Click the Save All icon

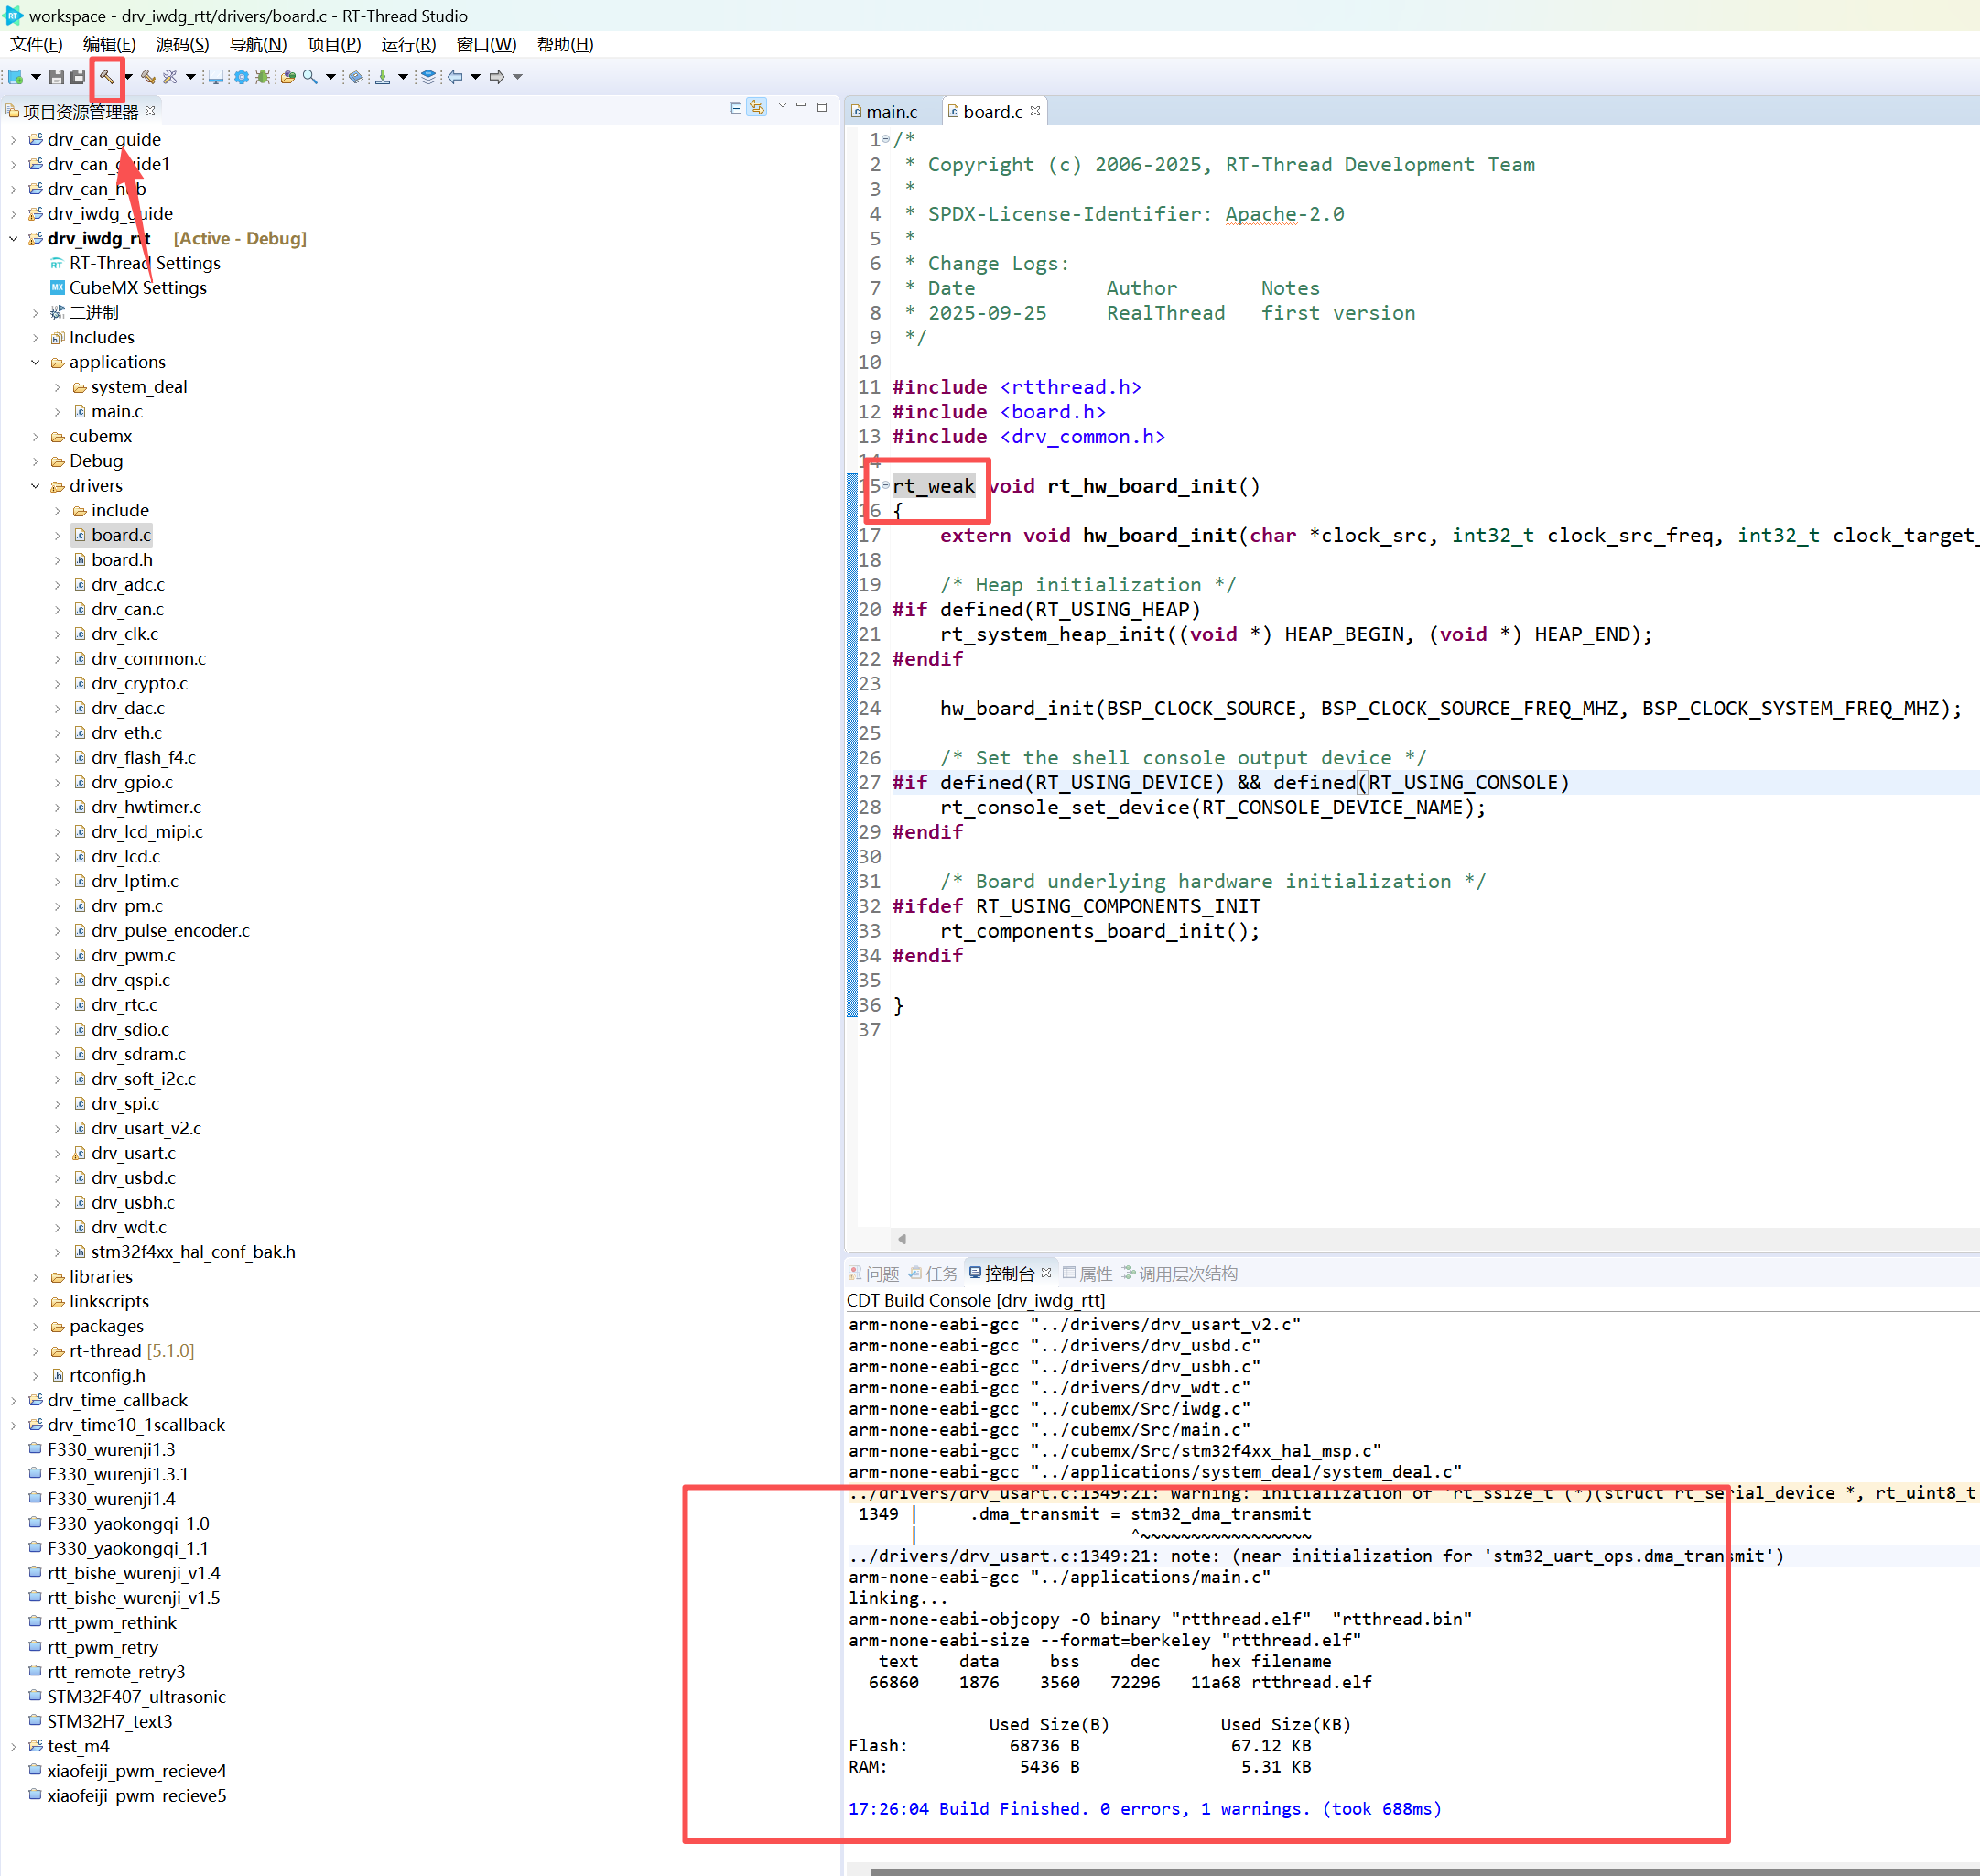78,77
